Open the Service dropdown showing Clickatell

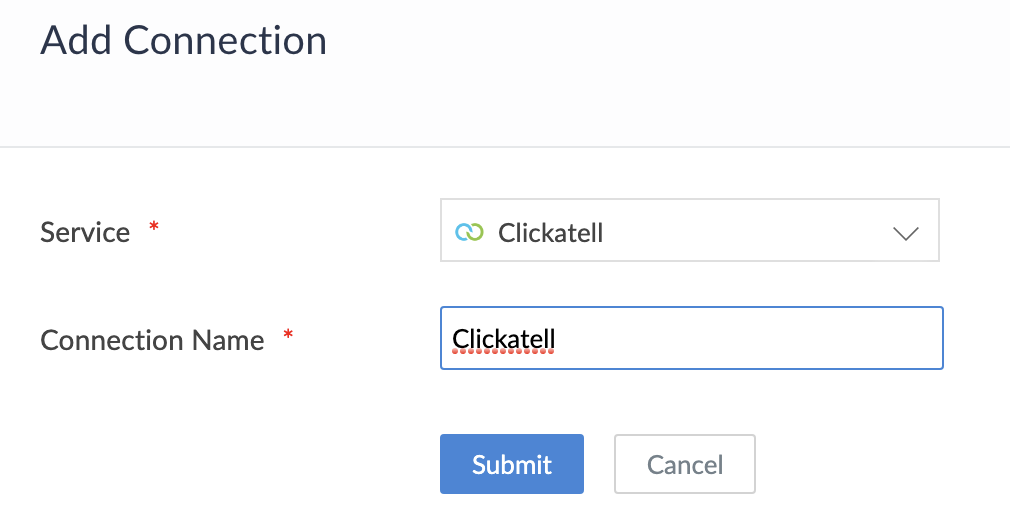(689, 230)
